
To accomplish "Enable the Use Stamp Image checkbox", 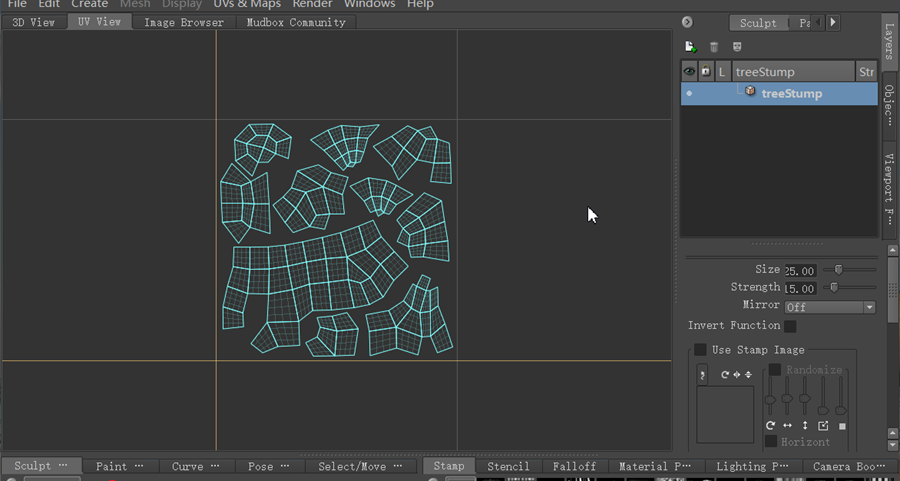I will click(700, 350).
